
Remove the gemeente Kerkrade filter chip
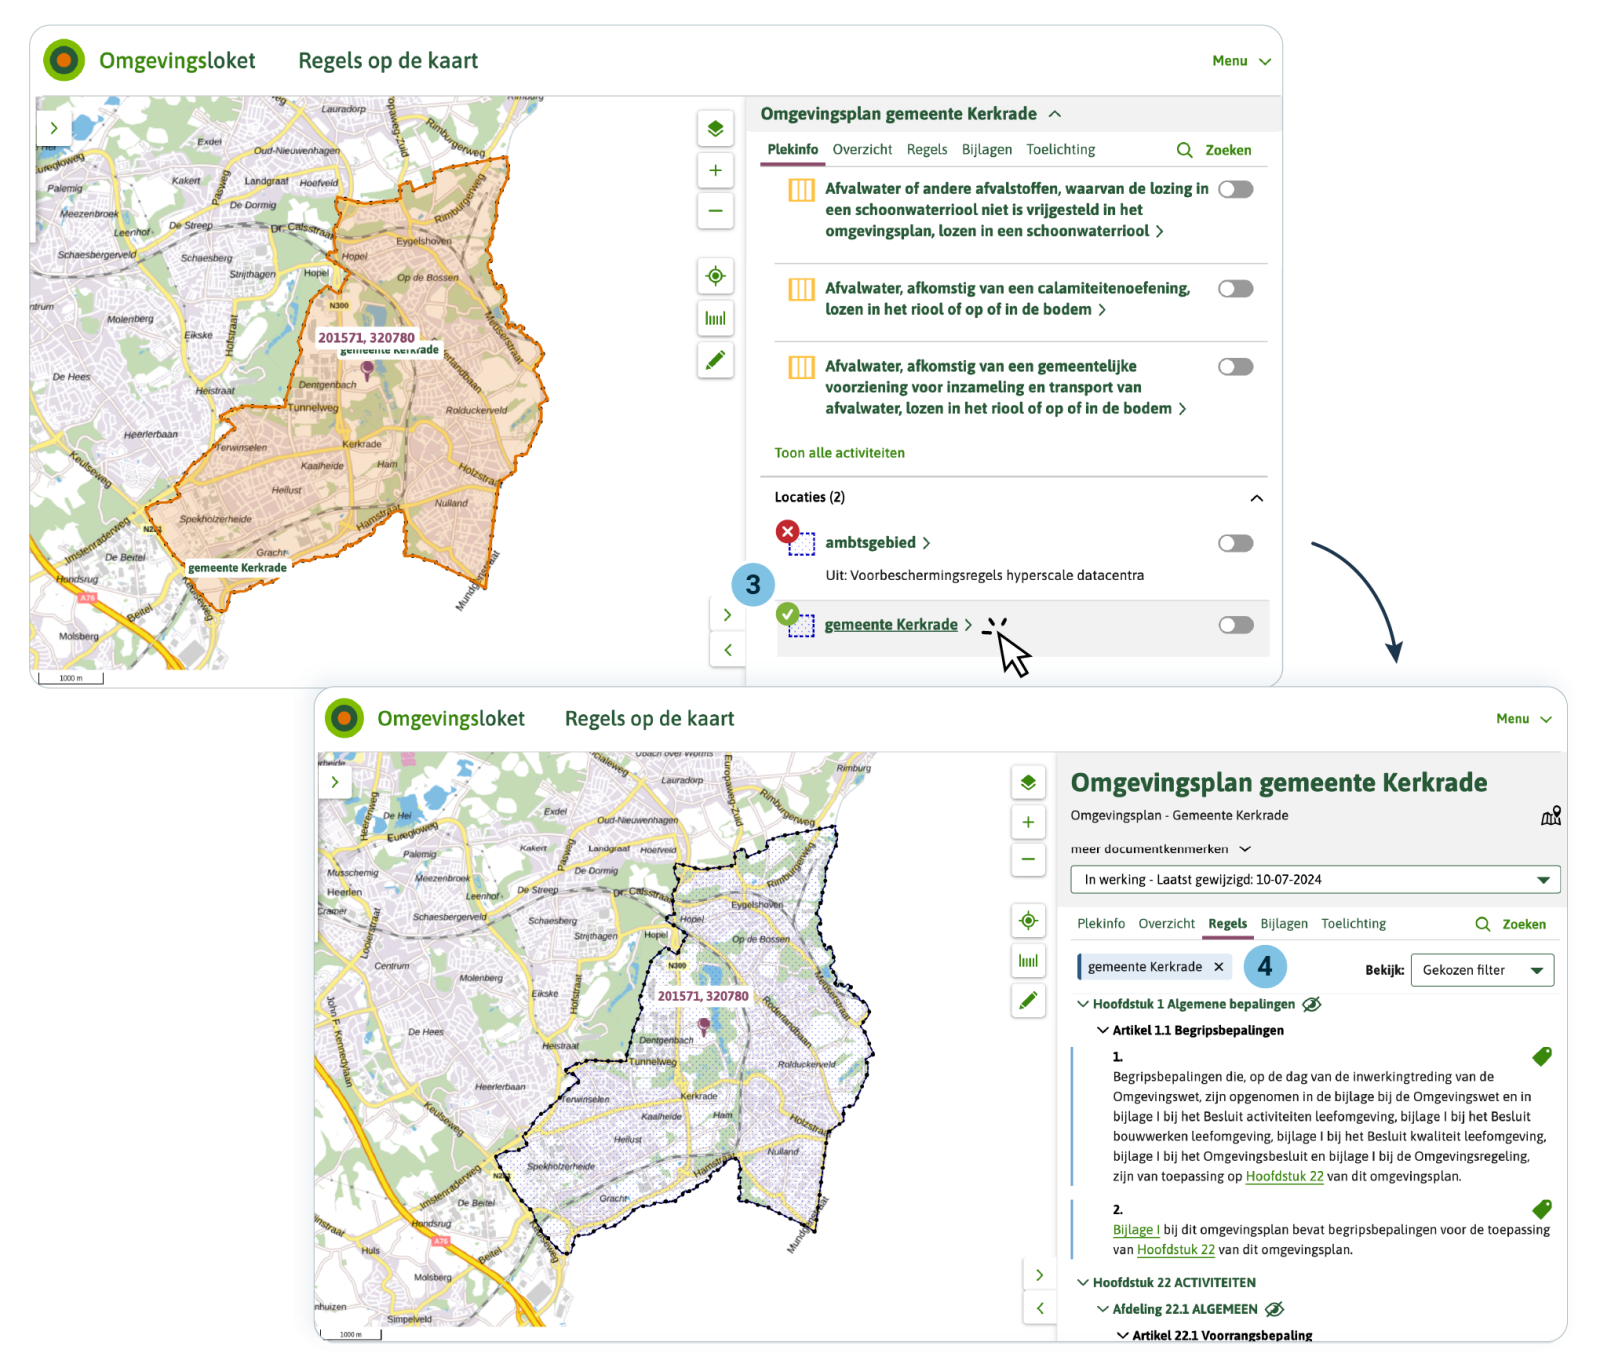[x=1218, y=967]
